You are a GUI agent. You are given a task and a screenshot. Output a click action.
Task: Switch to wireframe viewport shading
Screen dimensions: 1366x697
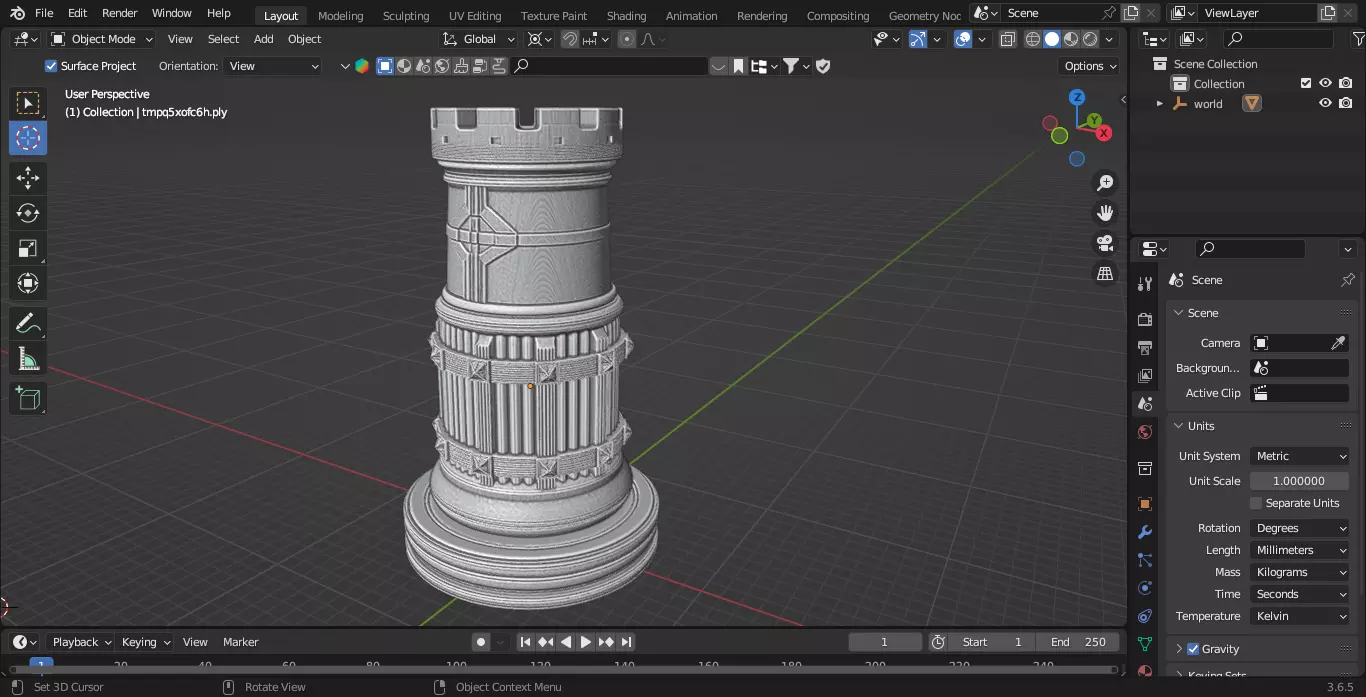1033,39
